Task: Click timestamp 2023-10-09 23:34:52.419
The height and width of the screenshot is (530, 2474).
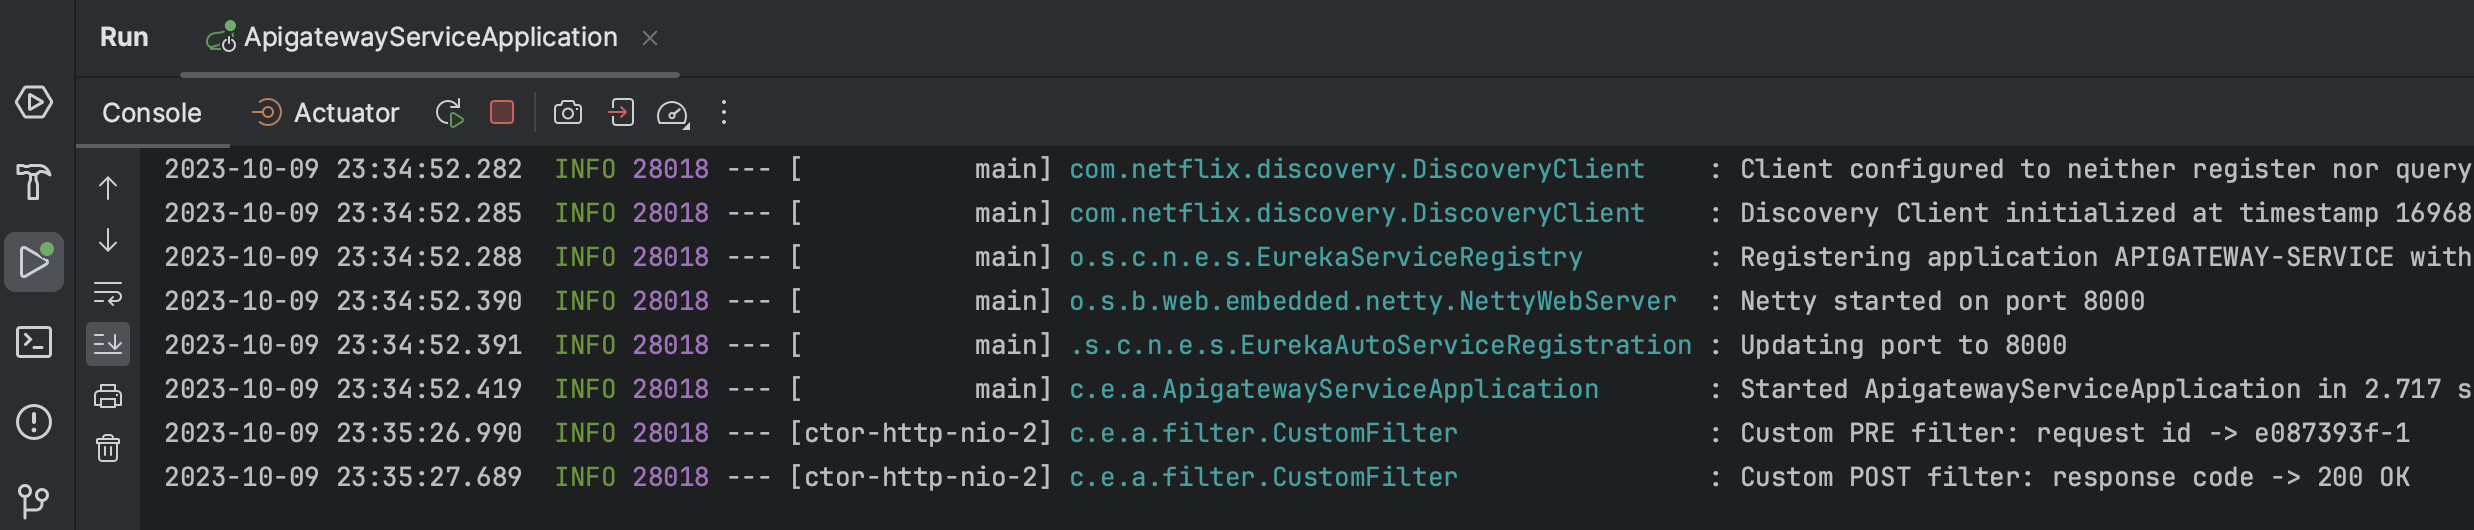Action: (x=343, y=389)
